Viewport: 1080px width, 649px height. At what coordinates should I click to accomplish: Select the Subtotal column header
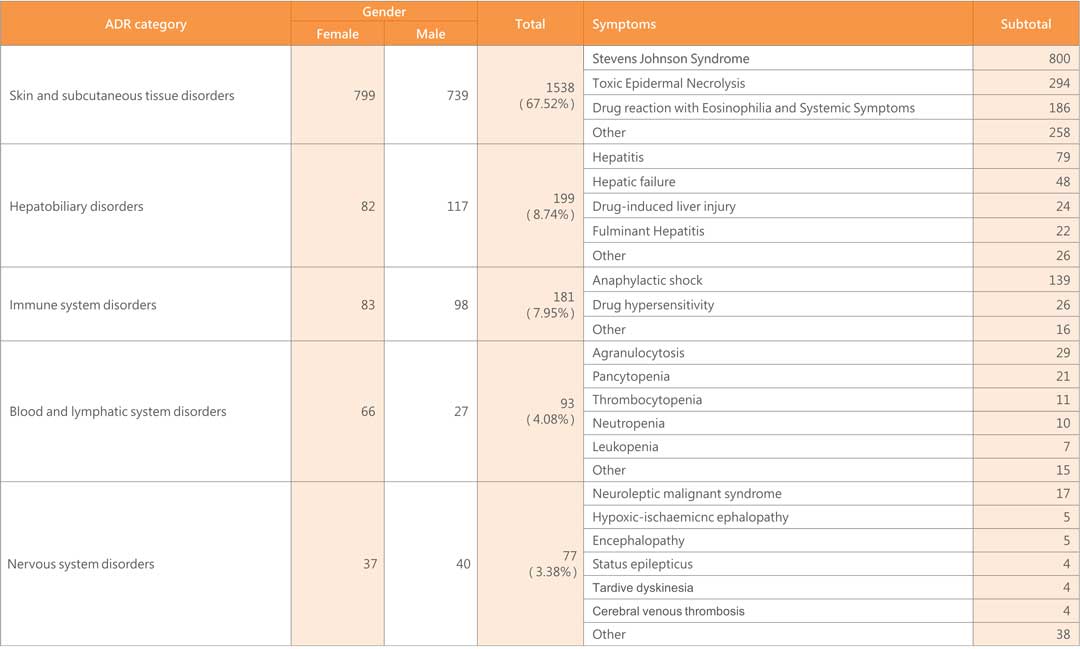(1026, 23)
